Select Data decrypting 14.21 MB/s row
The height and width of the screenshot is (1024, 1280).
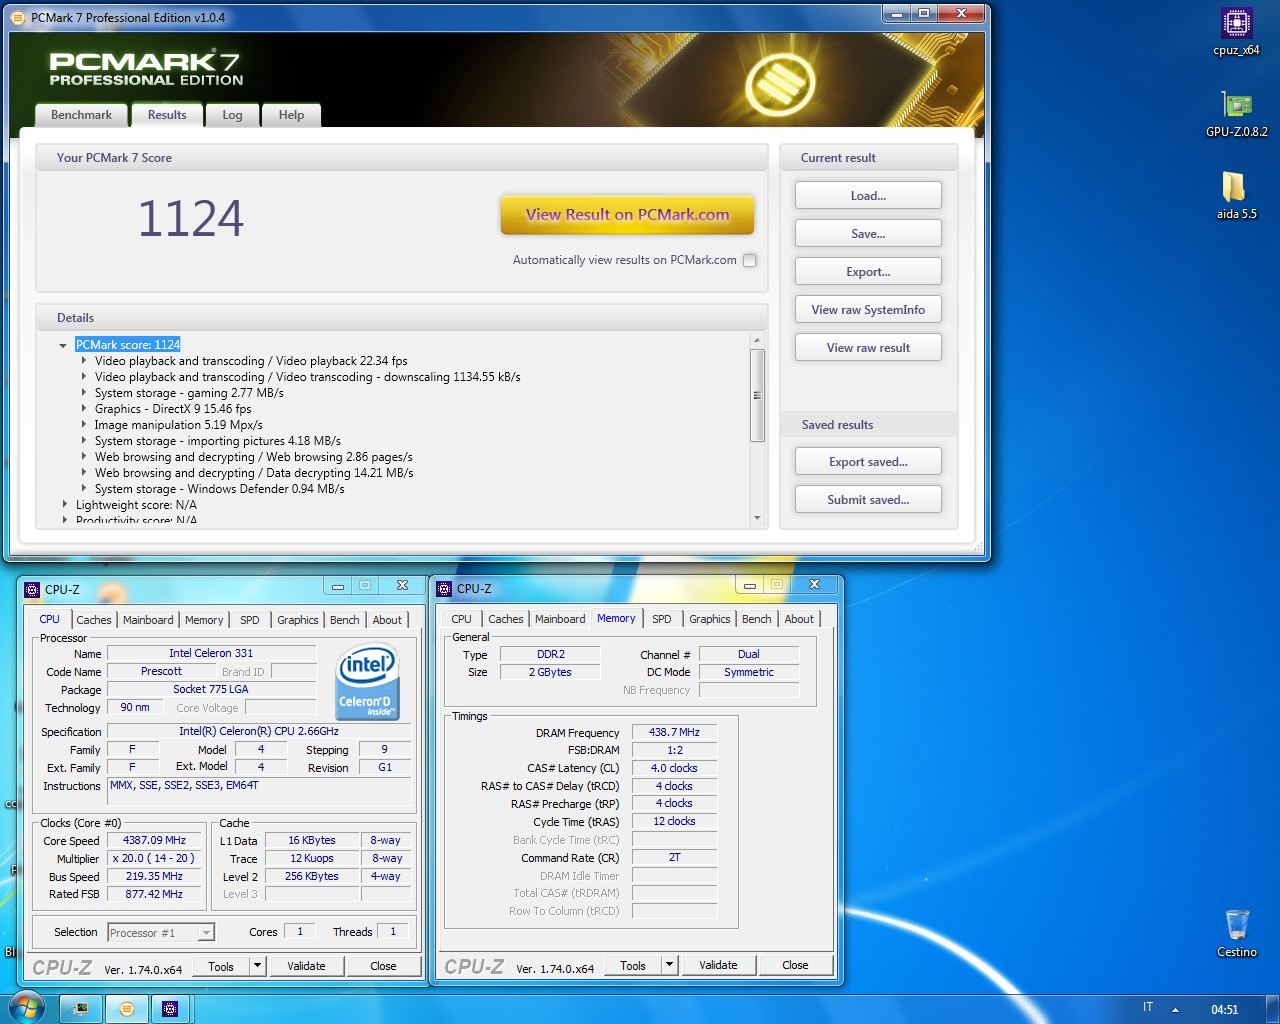[x=254, y=473]
